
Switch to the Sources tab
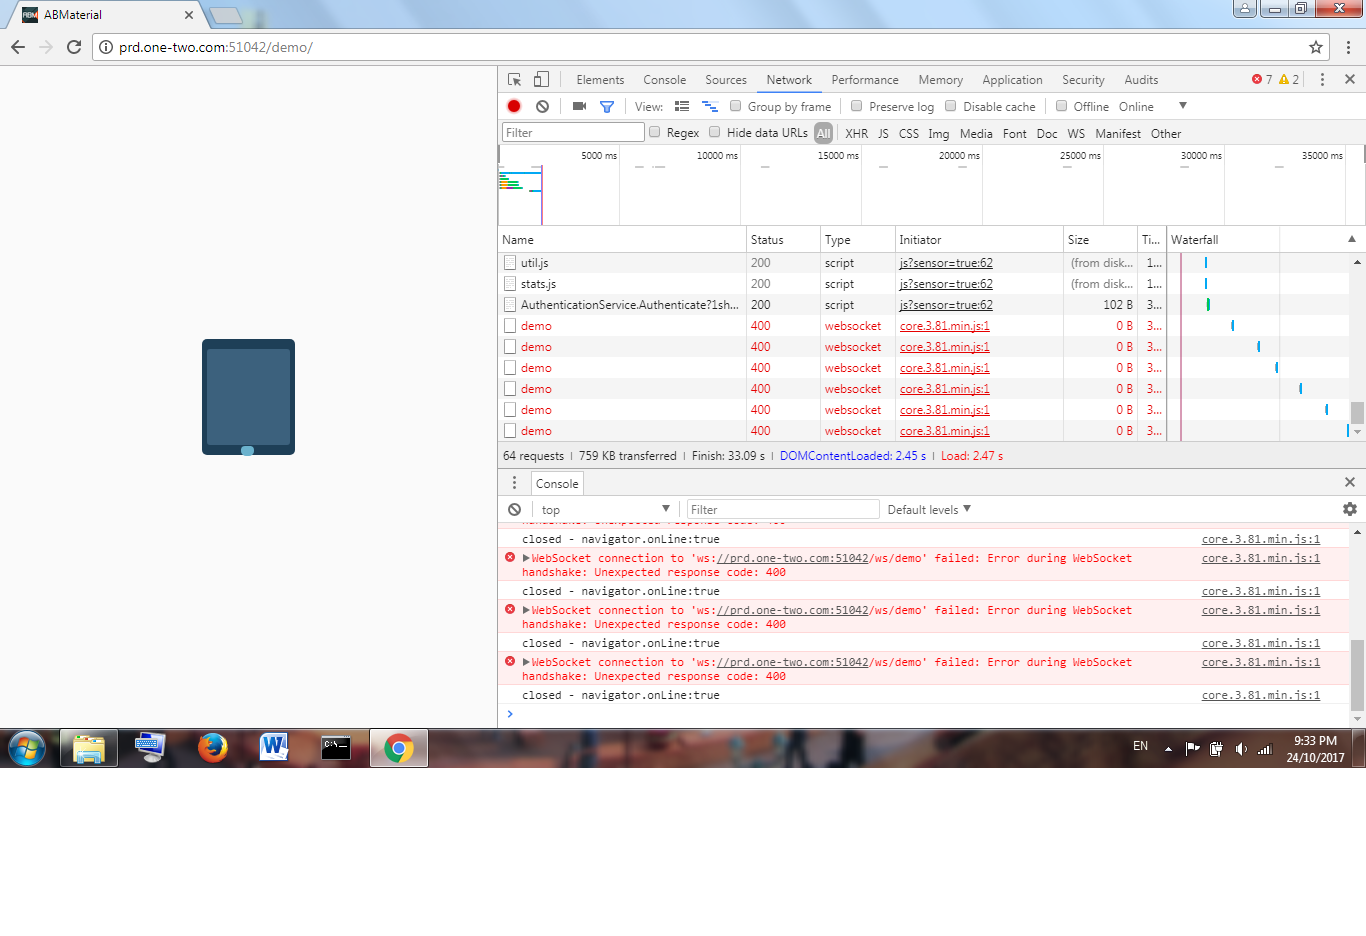(726, 80)
